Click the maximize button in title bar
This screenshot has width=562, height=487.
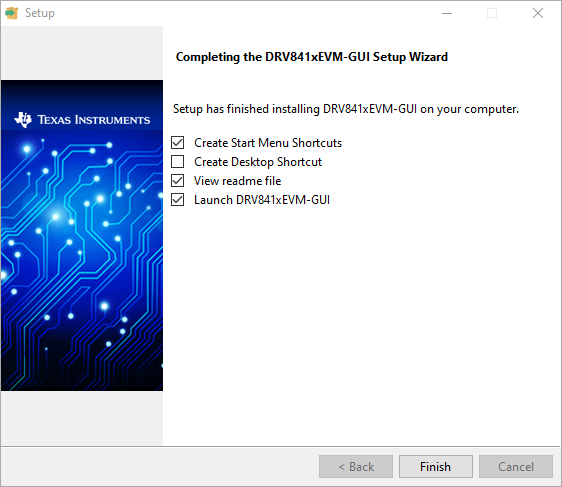pos(492,13)
